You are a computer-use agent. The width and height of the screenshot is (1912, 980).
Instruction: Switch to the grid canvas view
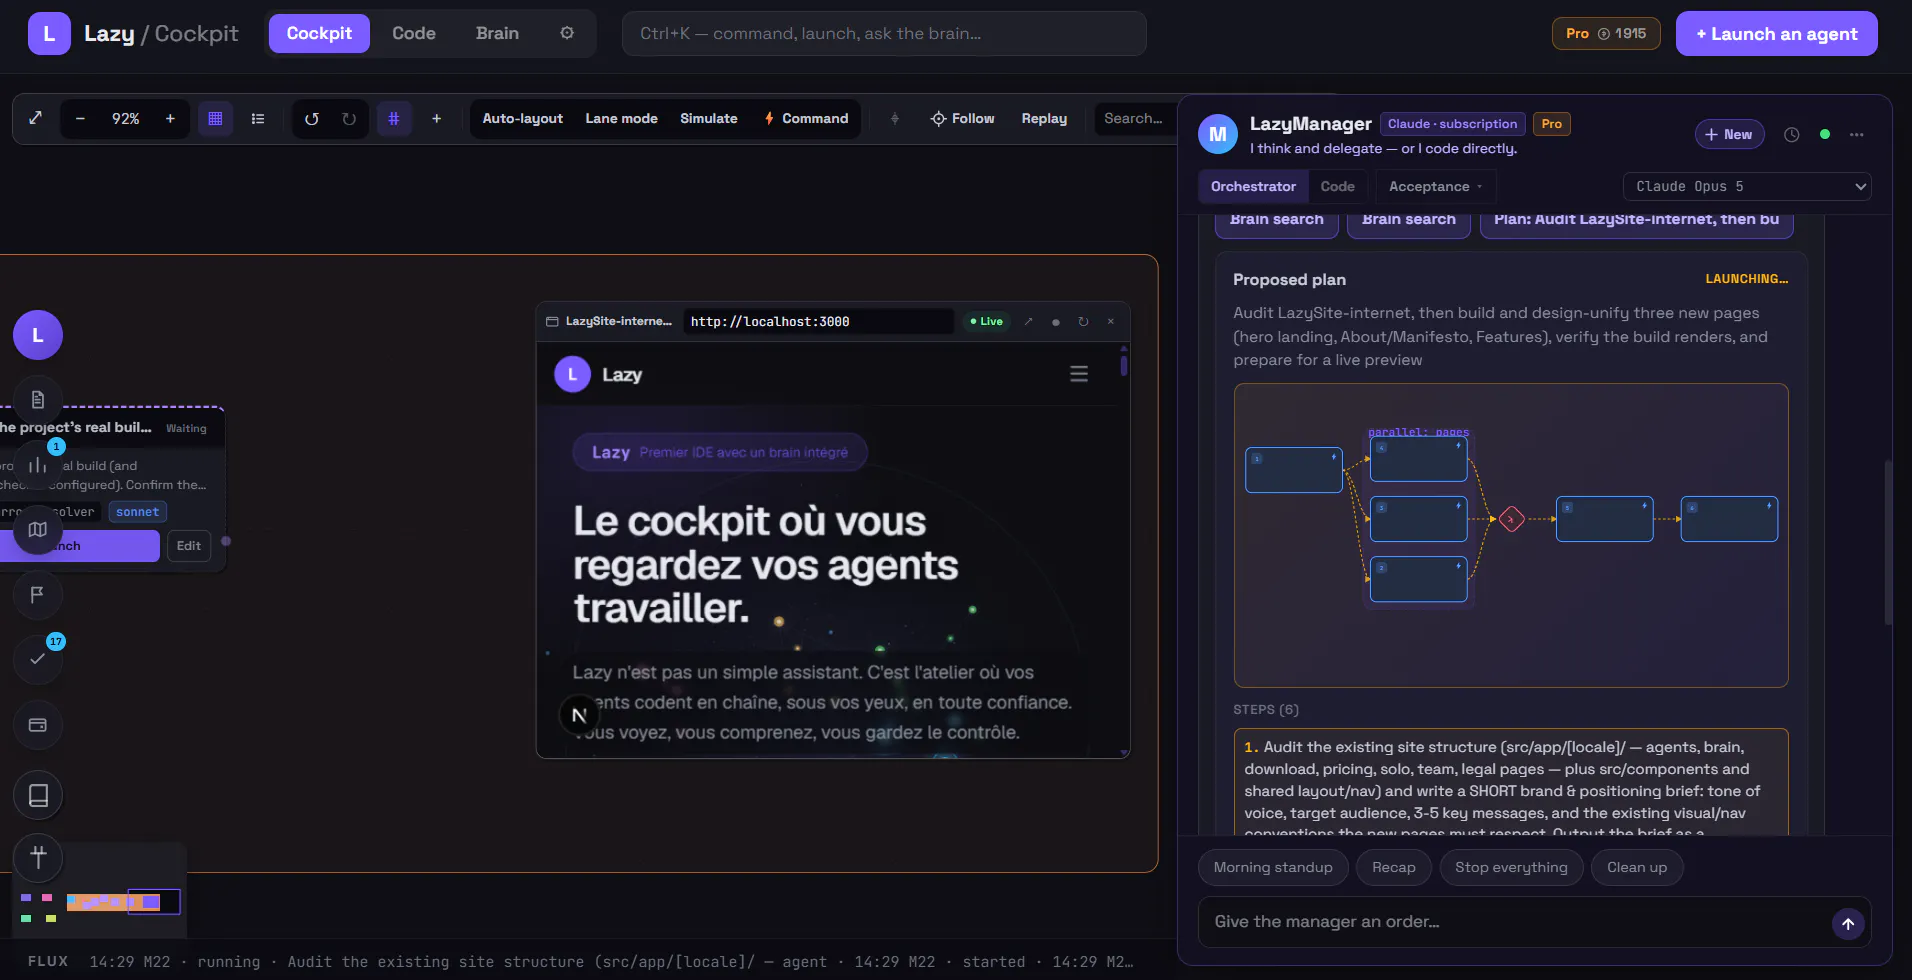coord(215,118)
